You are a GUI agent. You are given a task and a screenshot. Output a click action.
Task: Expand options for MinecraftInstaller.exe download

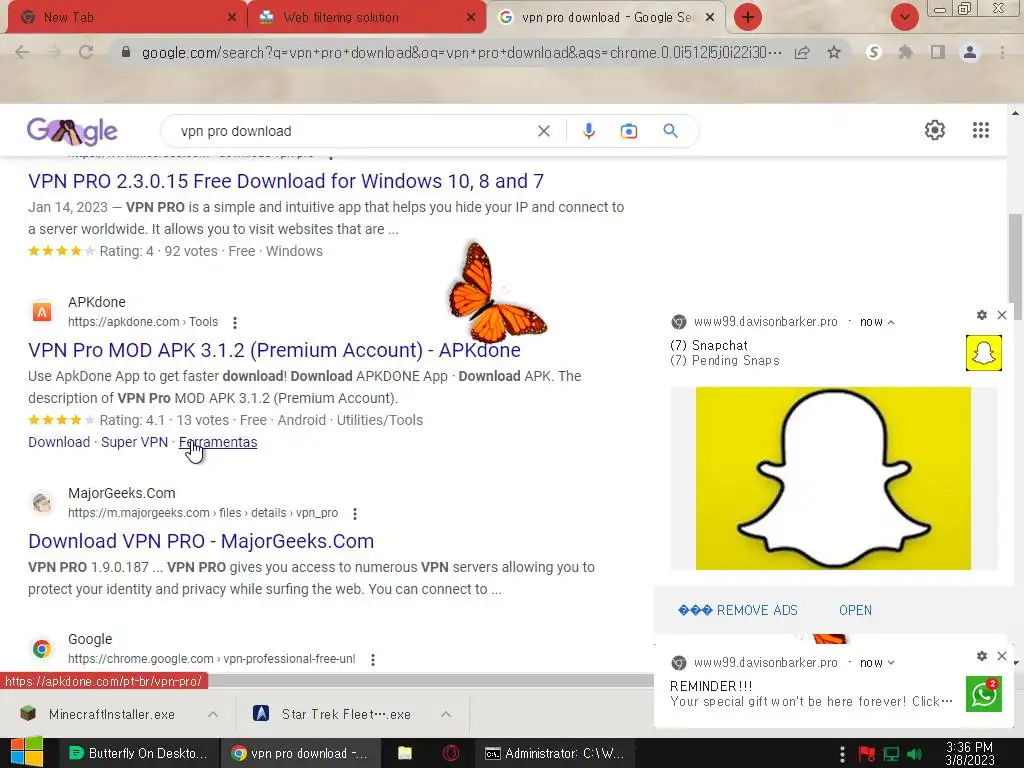click(213, 714)
